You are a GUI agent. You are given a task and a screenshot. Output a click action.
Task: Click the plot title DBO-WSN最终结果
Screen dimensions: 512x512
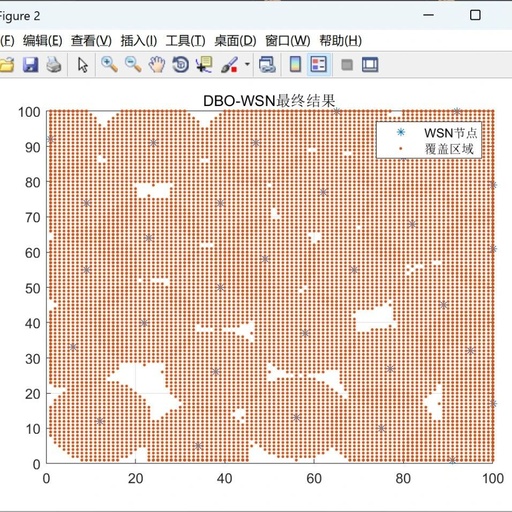coord(269,101)
